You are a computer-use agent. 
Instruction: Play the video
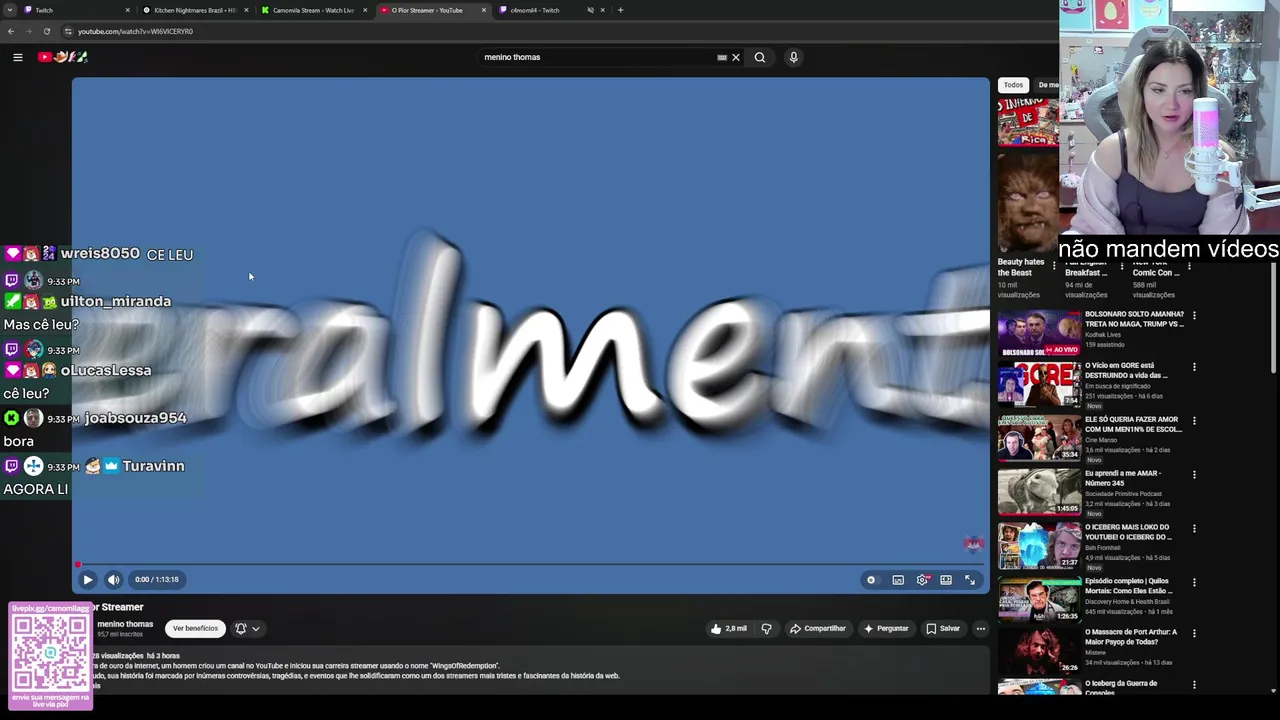click(88, 579)
